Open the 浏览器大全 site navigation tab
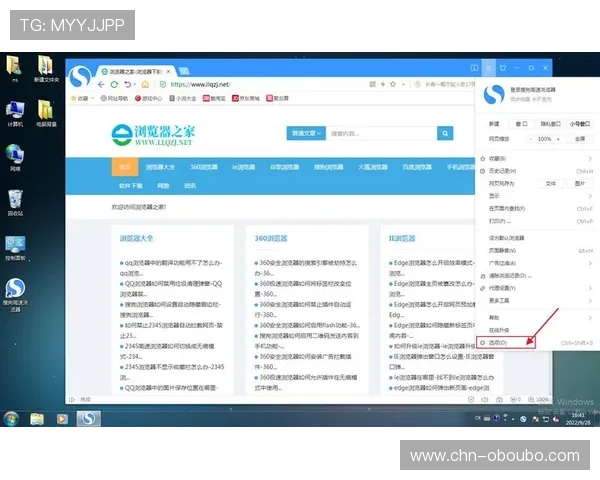 [160, 167]
